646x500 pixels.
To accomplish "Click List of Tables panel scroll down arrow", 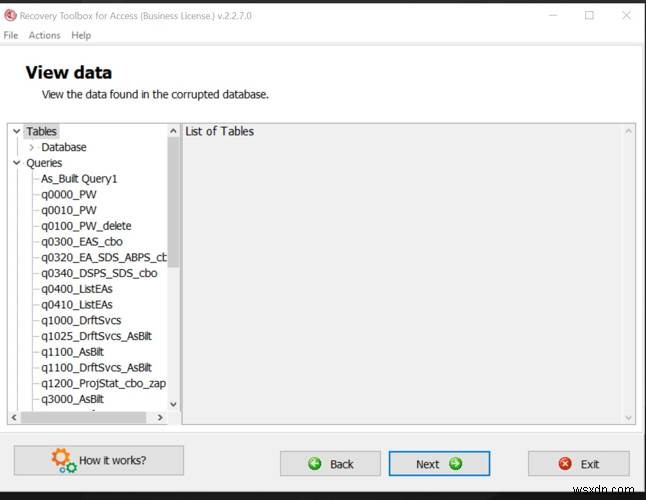I will pos(628,418).
